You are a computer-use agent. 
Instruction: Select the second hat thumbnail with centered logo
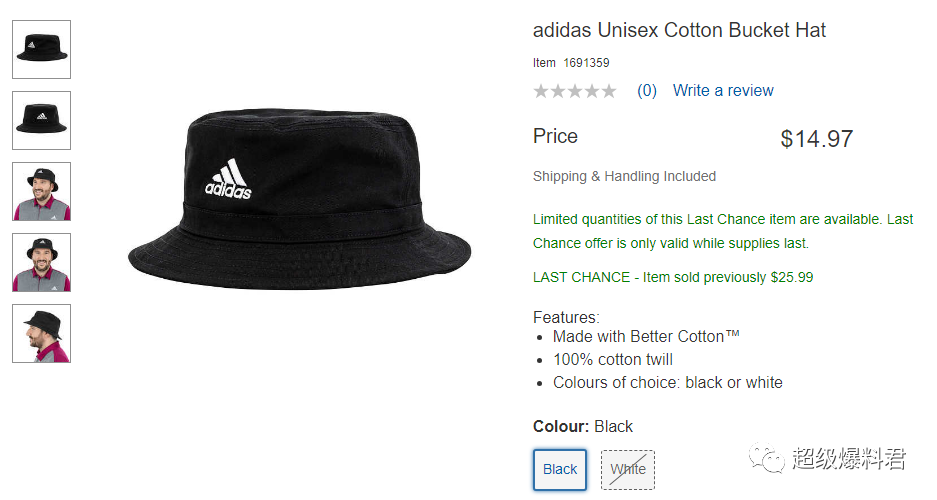pyautogui.click(x=41, y=121)
